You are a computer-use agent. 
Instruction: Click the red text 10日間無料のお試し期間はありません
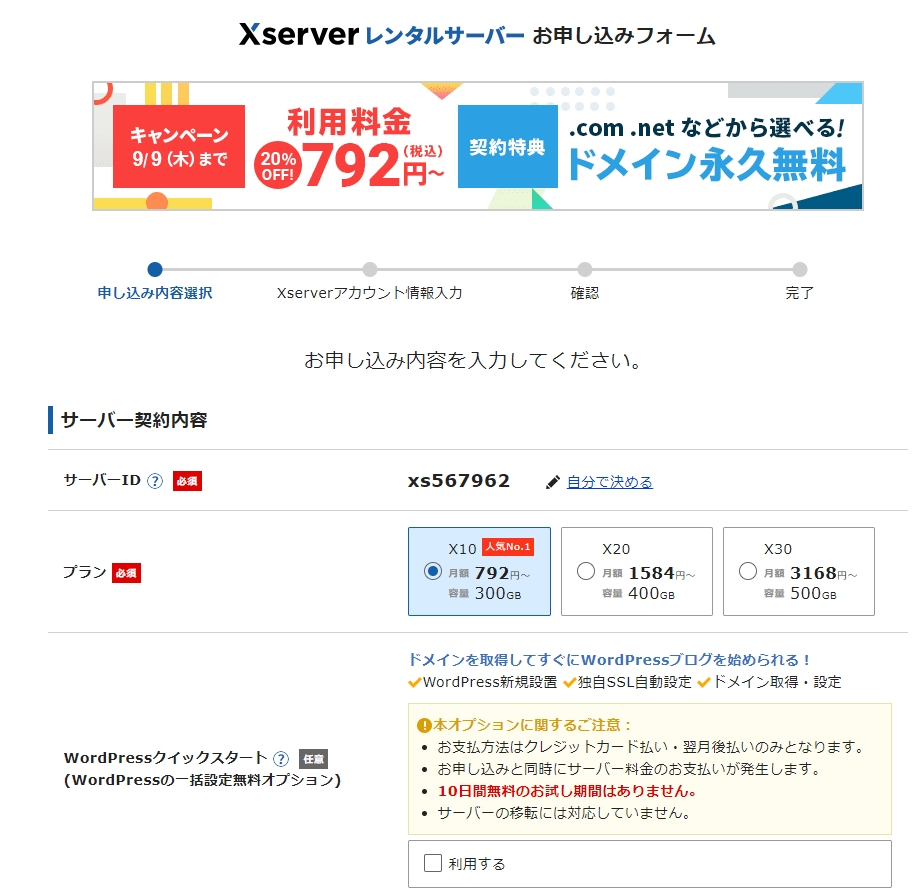567,791
